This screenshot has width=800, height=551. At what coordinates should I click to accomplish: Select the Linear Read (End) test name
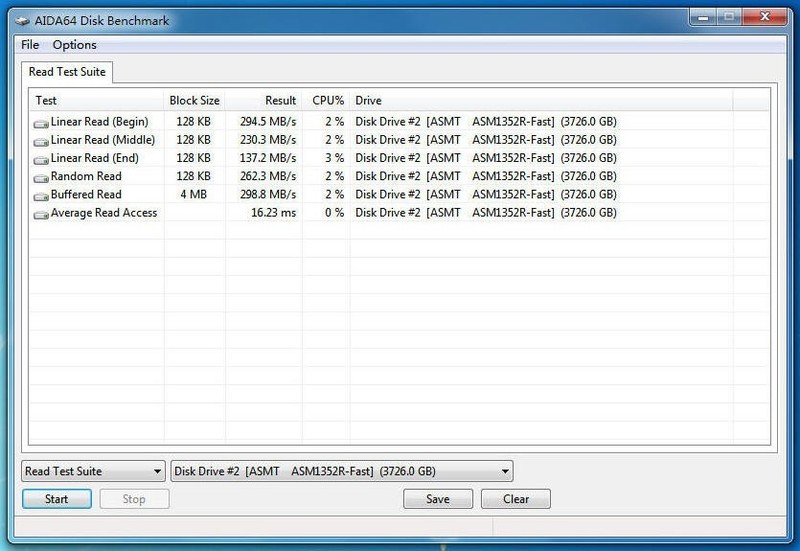[x=94, y=158]
